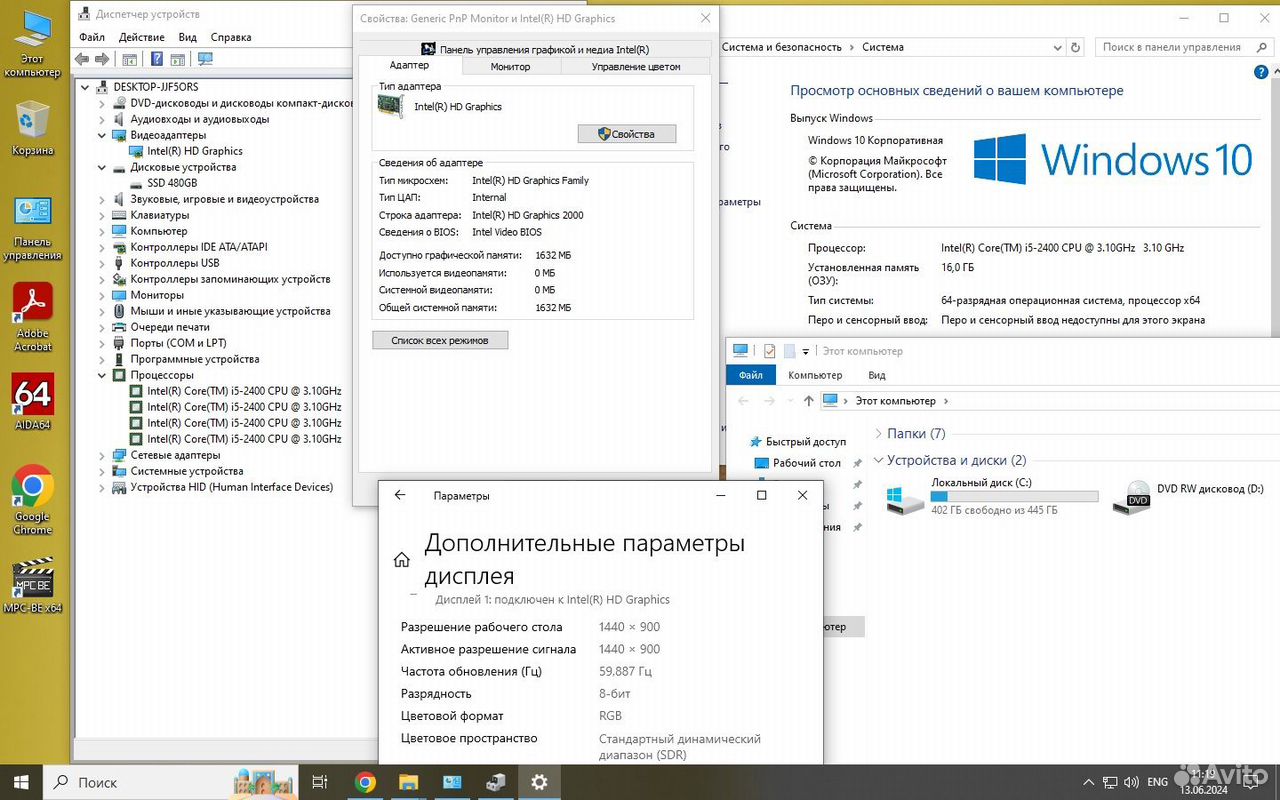Open the Панель управления desktop shortcut
This screenshot has width=1280, height=800.
click(32, 228)
